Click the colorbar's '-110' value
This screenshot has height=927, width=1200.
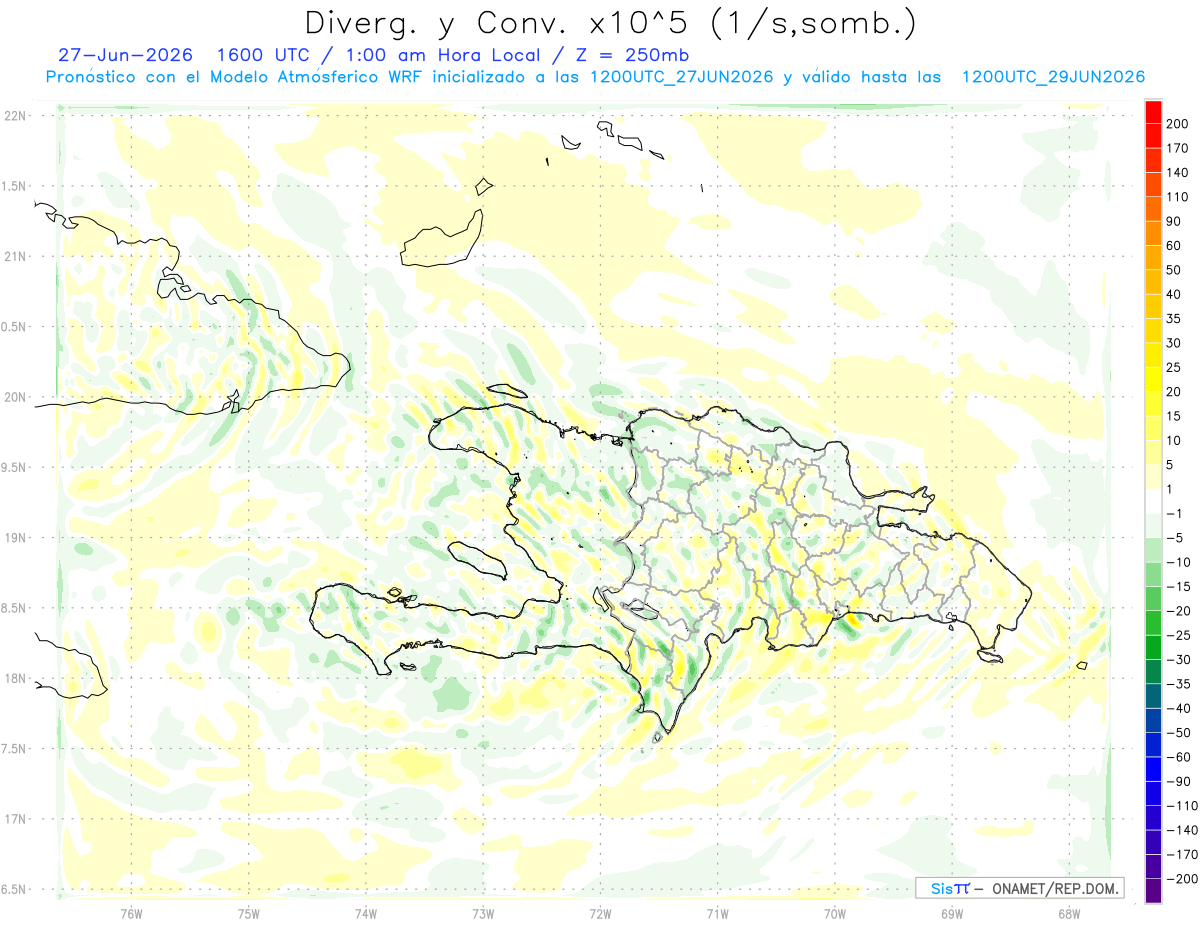(x=1182, y=806)
